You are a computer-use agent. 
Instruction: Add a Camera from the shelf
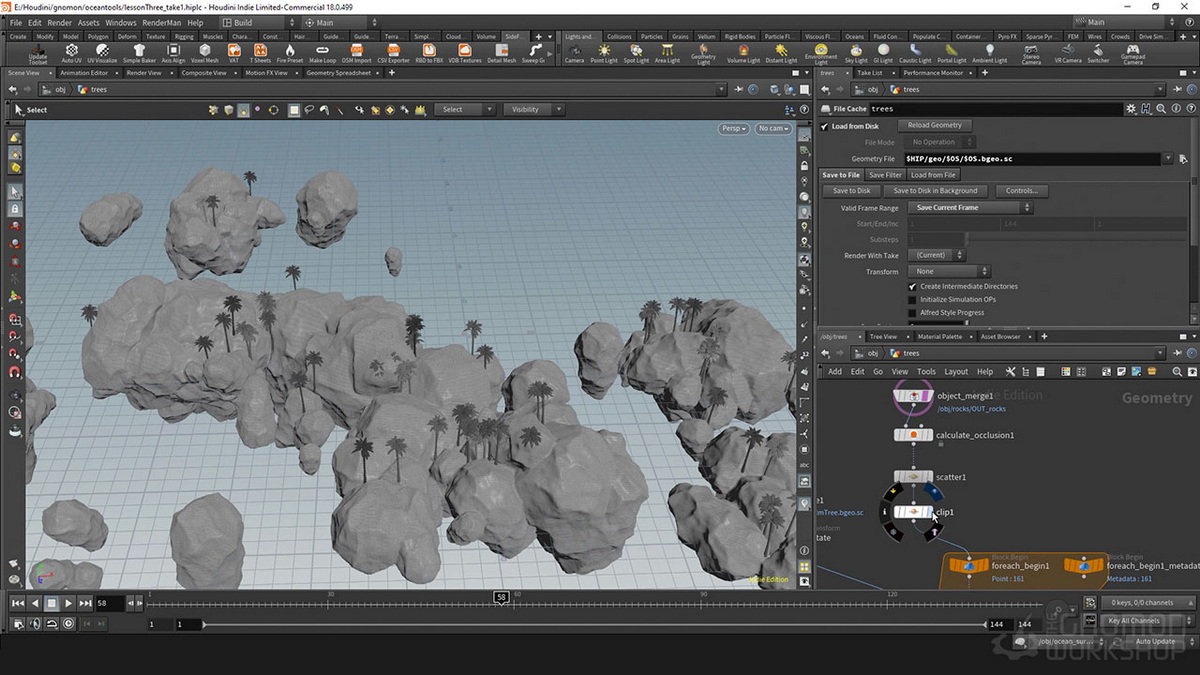(574, 53)
